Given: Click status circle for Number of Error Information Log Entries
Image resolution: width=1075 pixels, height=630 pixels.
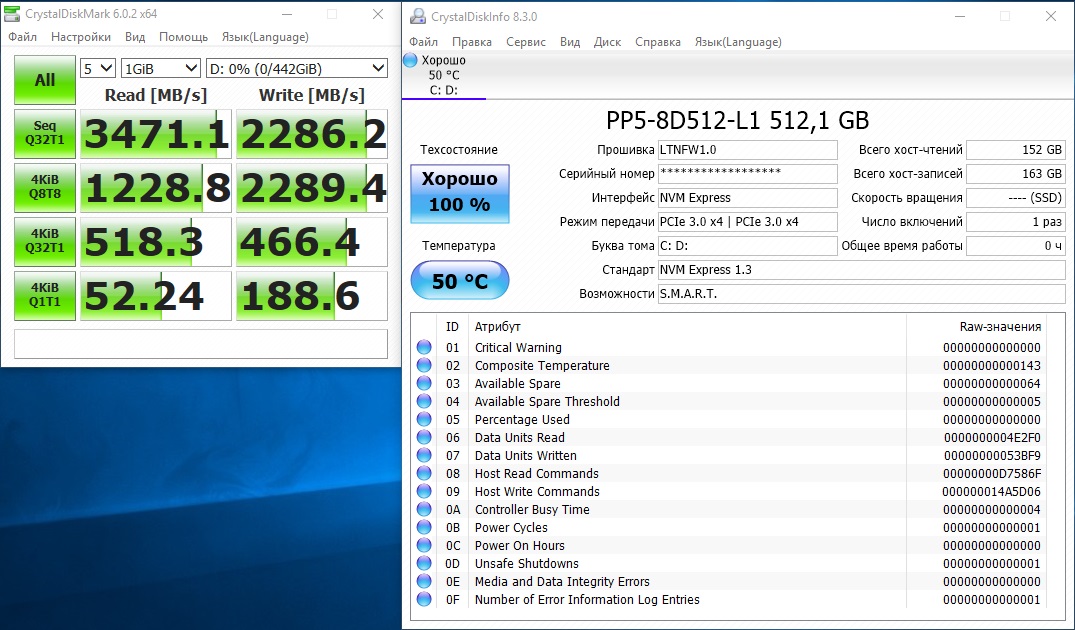Looking at the screenshot, I should [424, 599].
